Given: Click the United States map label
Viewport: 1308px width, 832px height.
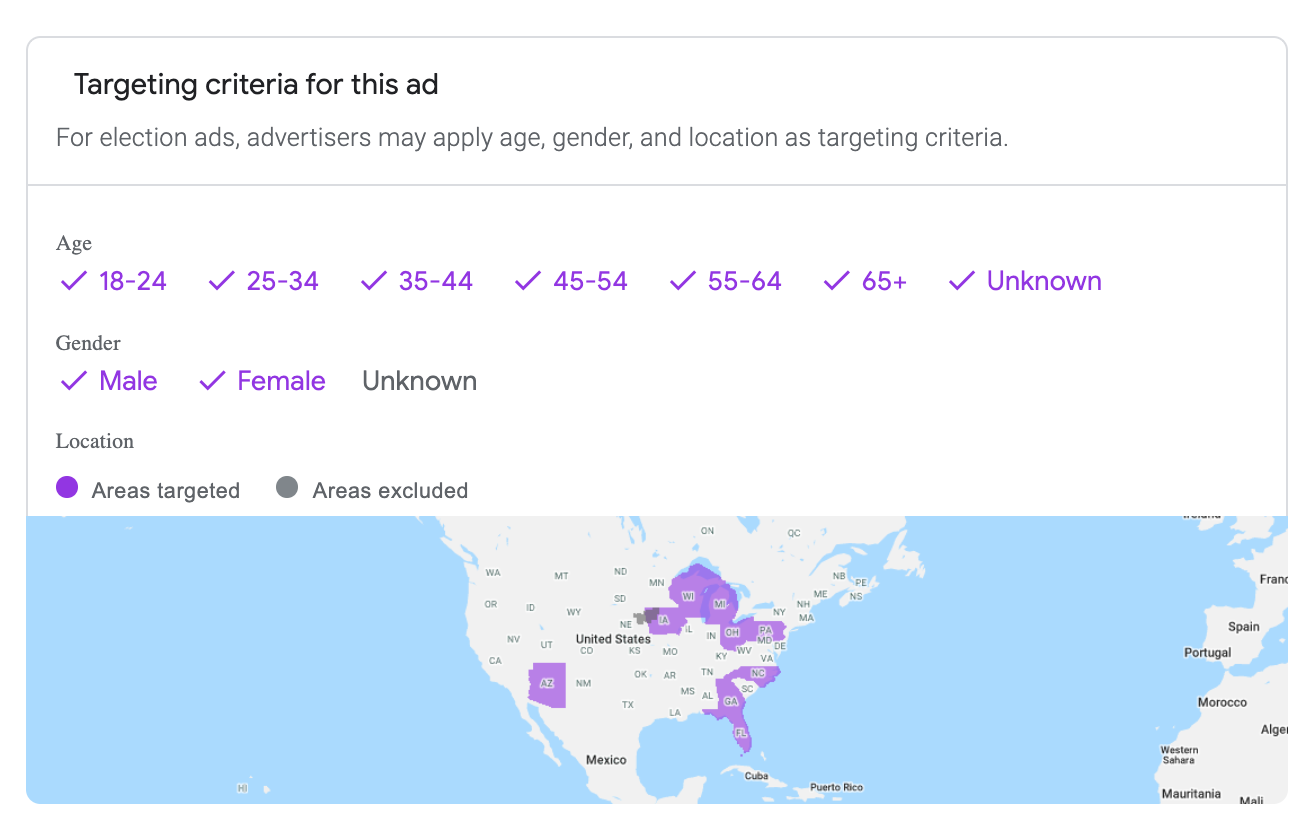Looking at the screenshot, I should click(613, 638).
